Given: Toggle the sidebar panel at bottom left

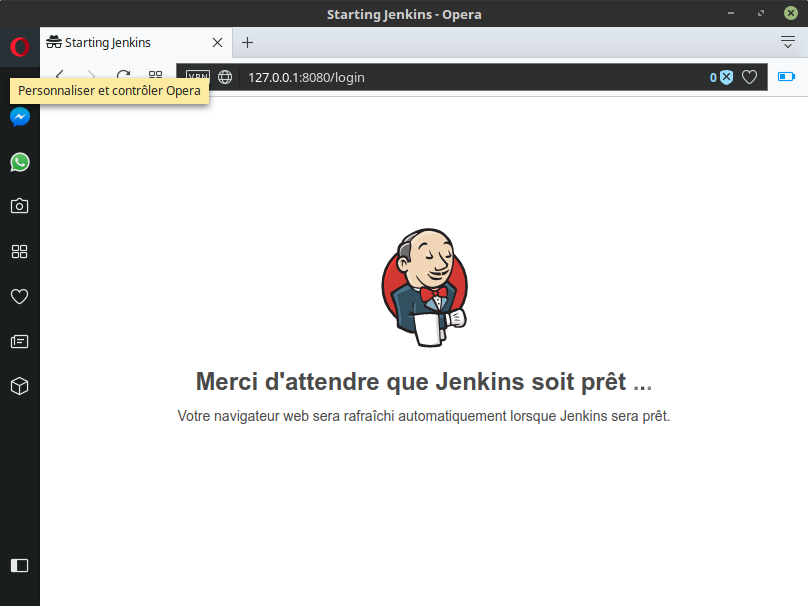Looking at the screenshot, I should (19, 565).
